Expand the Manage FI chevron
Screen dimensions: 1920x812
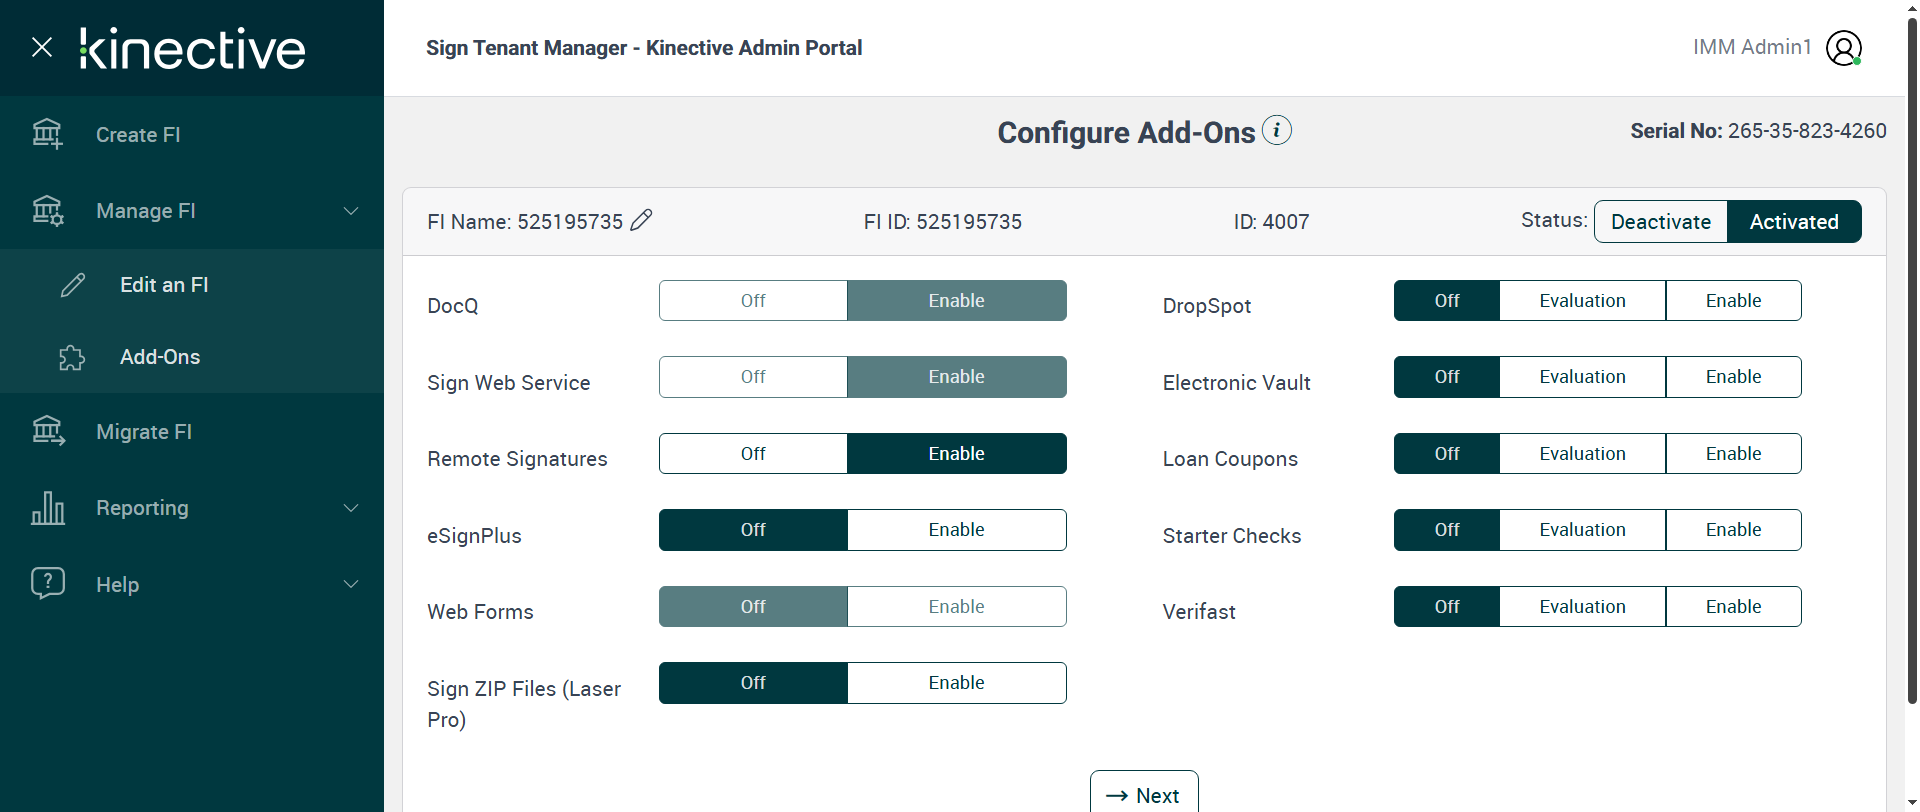coord(351,211)
